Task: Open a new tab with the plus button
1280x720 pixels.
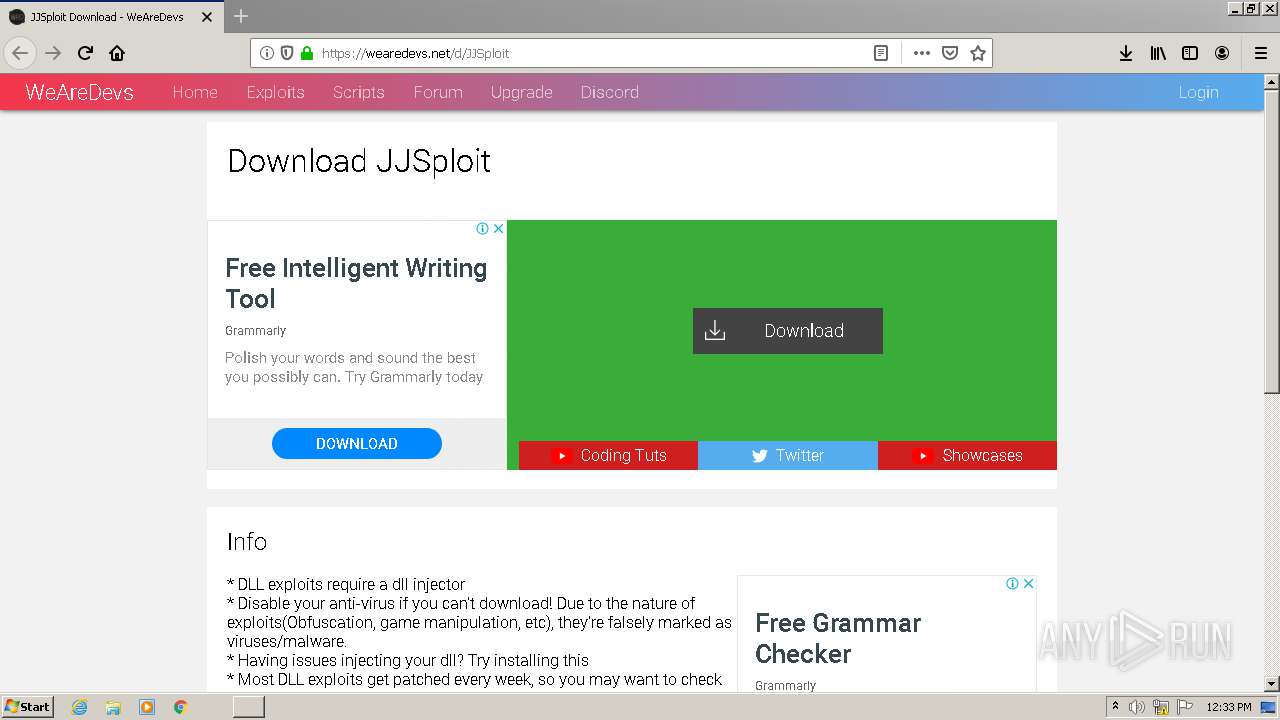Action: pyautogui.click(x=241, y=16)
